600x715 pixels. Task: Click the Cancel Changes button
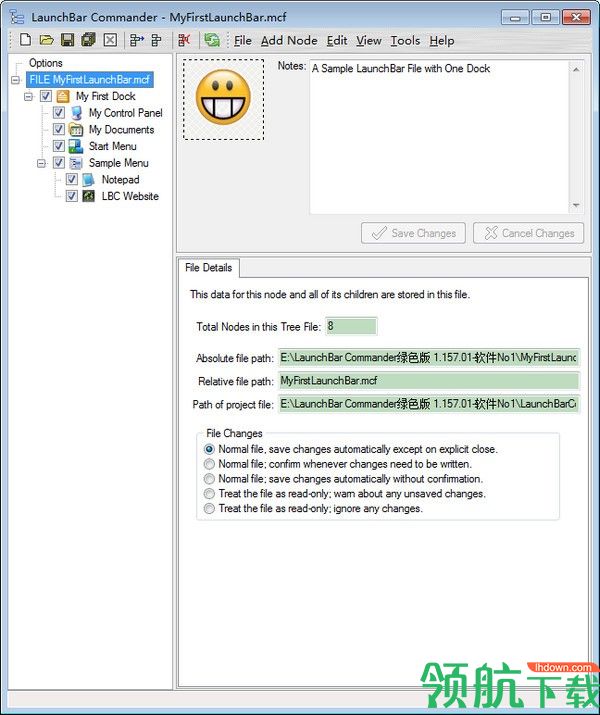coord(528,233)
